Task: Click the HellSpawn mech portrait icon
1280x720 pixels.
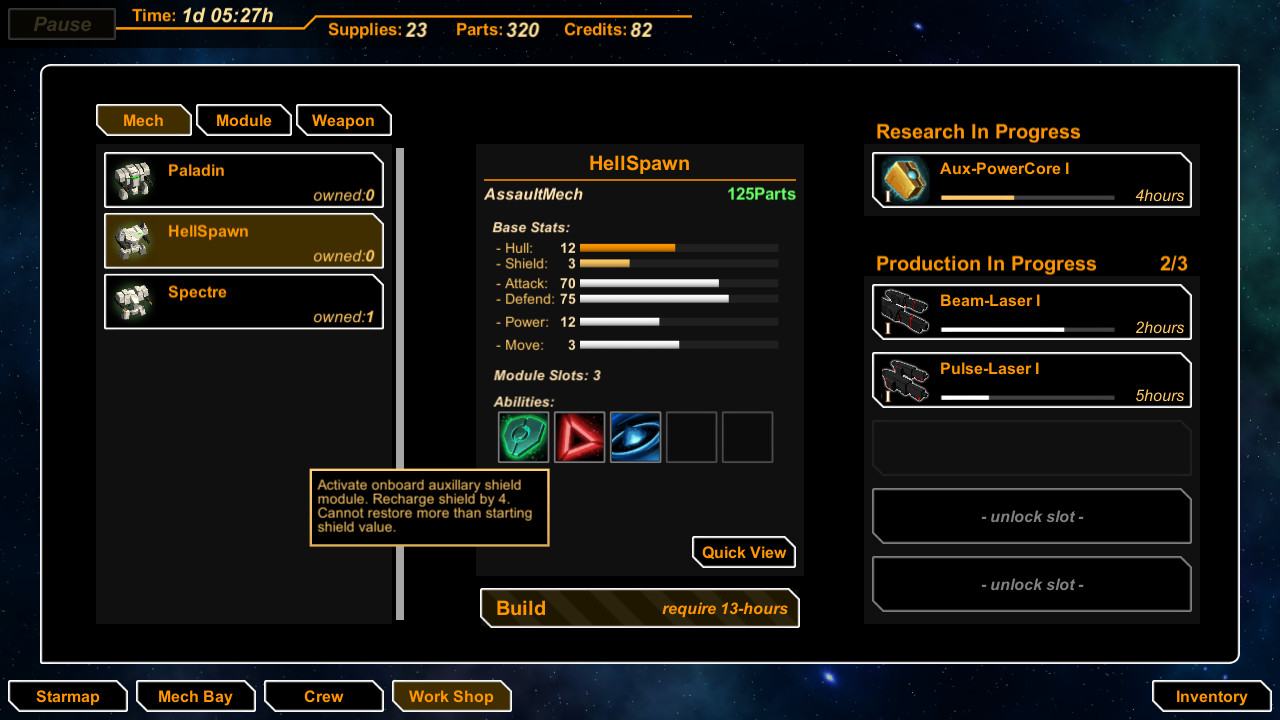Action: tap(133, 240)
